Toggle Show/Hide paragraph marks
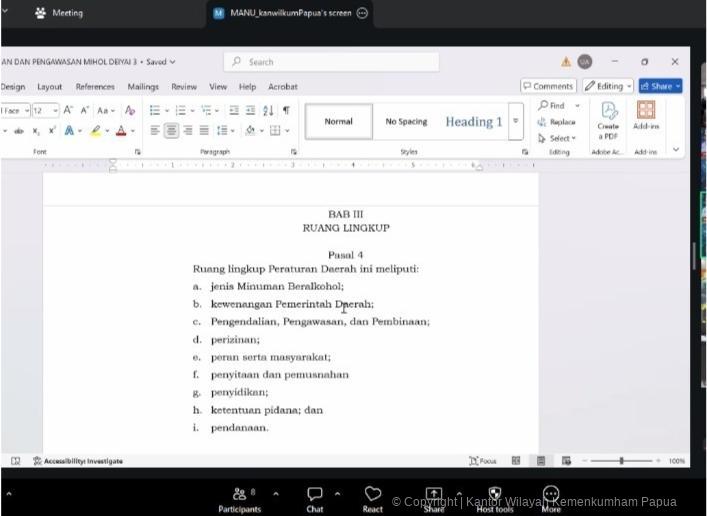This screenshot has width=707, height=516. [286, 110]
